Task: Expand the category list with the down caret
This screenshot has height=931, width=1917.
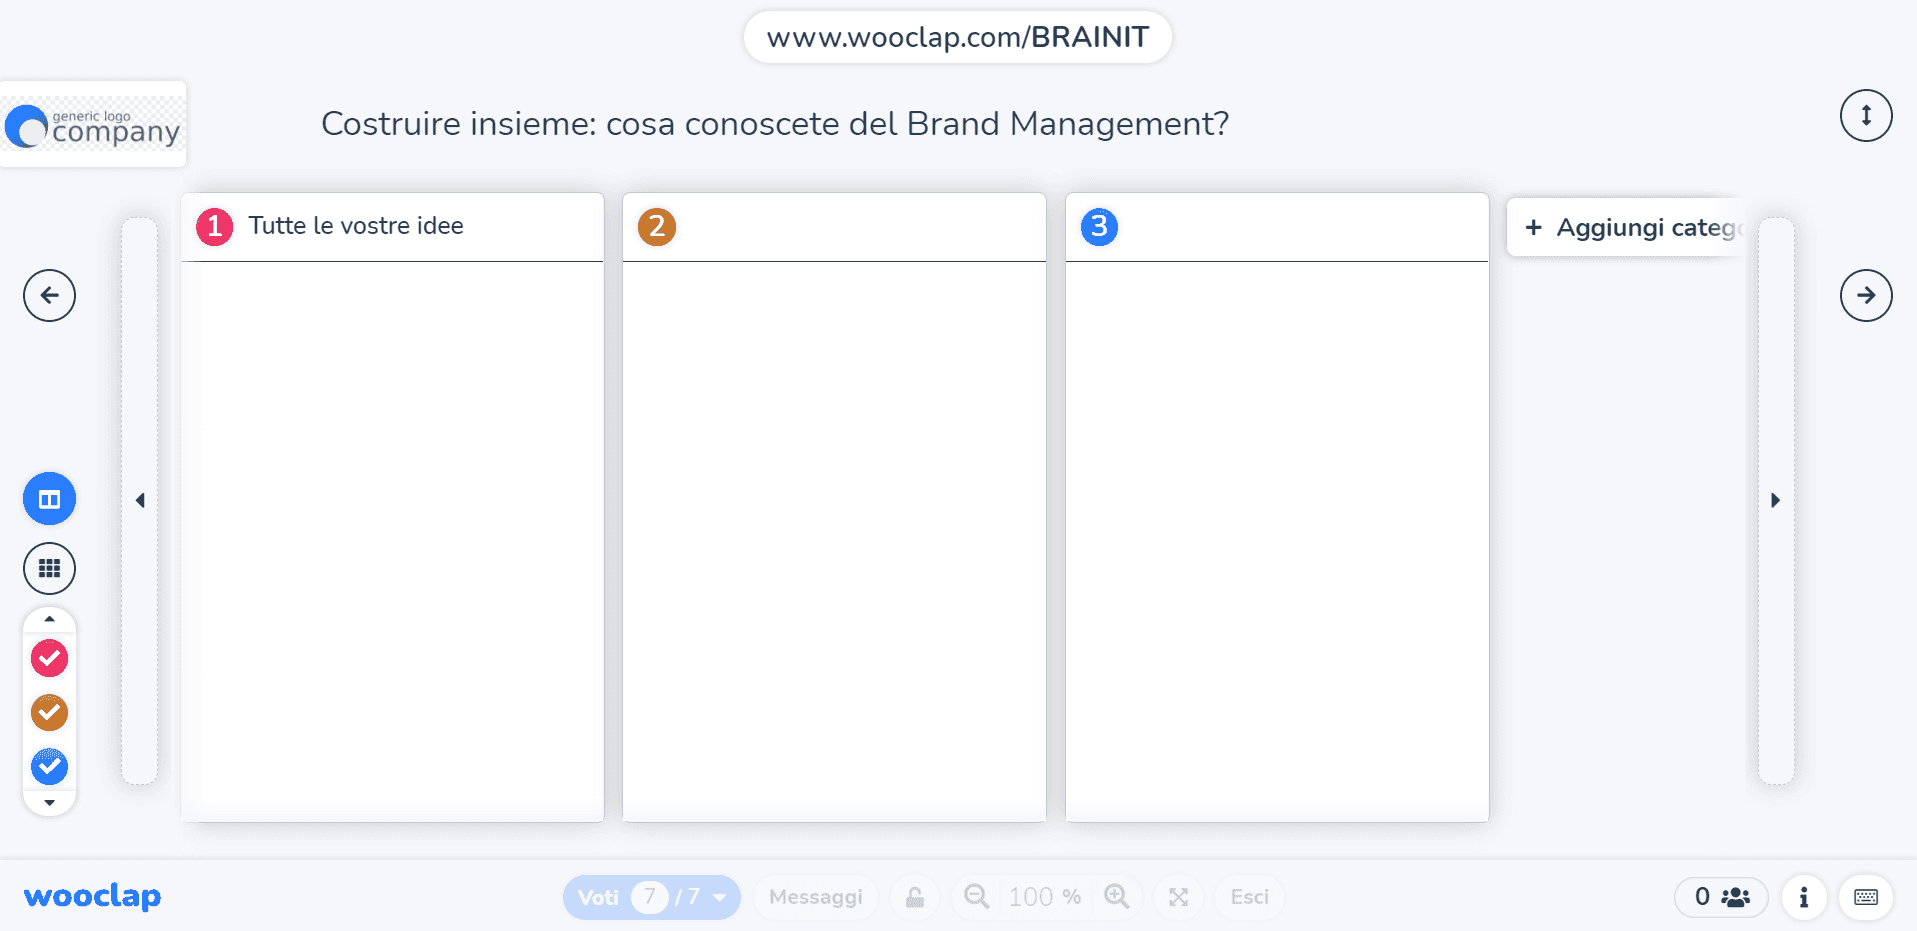Action: coord(49,803)
